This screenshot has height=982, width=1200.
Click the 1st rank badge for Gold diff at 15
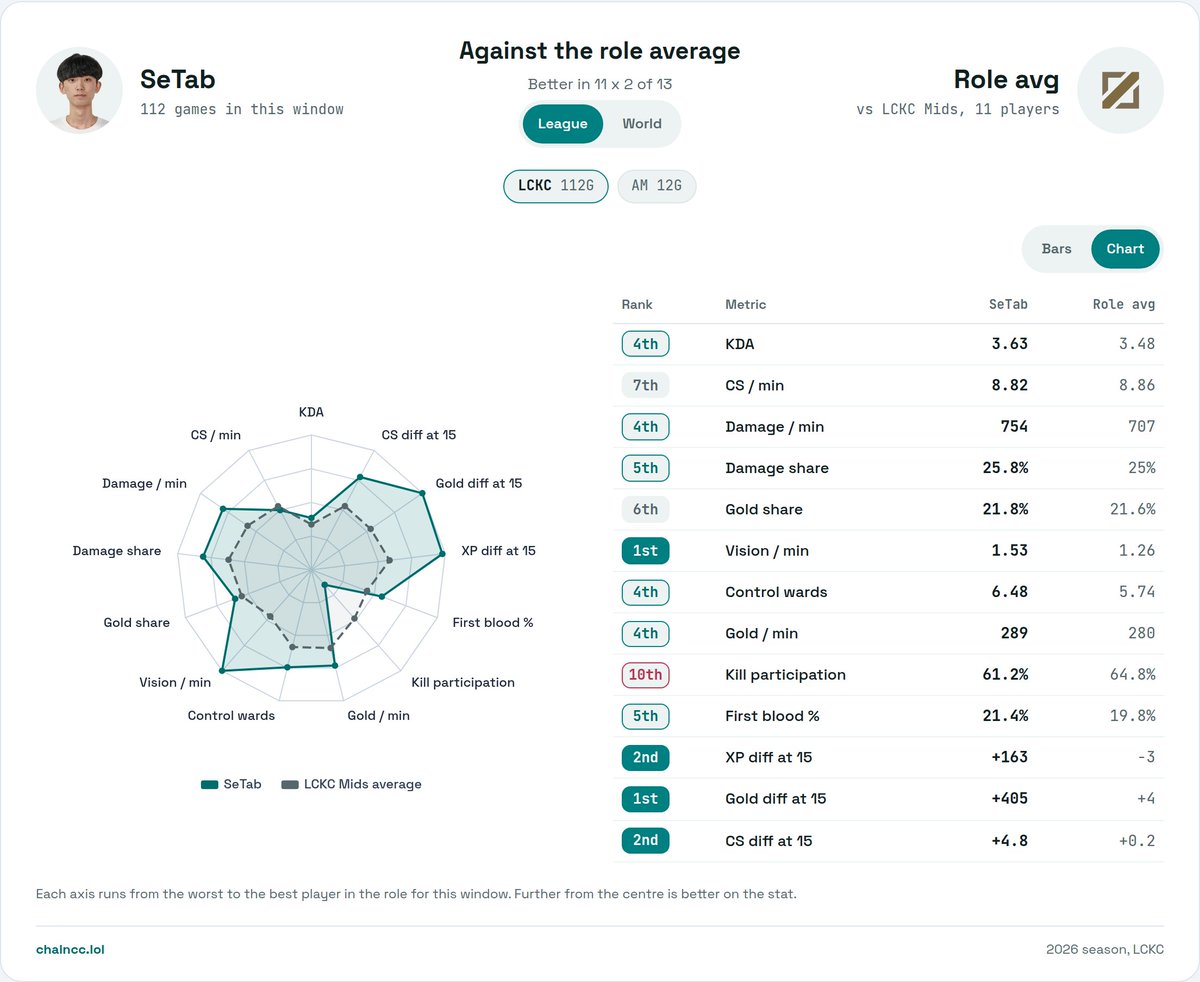[645, 799]
